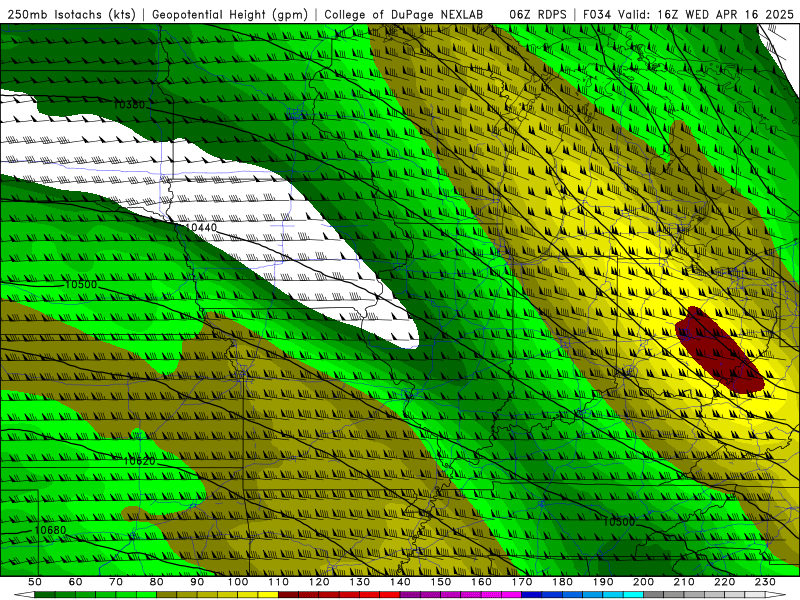The image size is (800, 600).
Task: Click the 150 value on the color scale
Action: point(441,582)
